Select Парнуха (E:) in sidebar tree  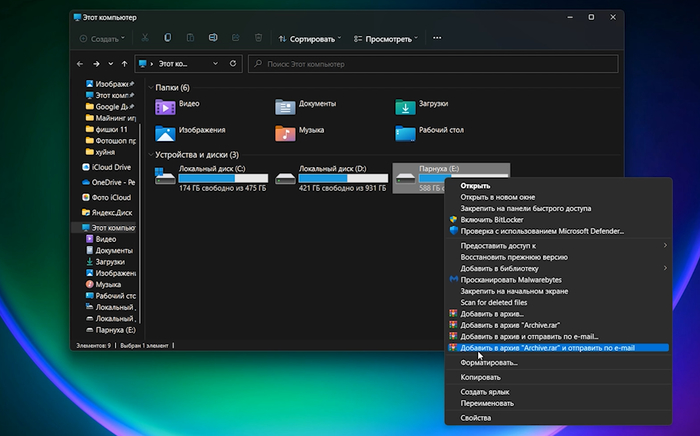tap(110, 330)
